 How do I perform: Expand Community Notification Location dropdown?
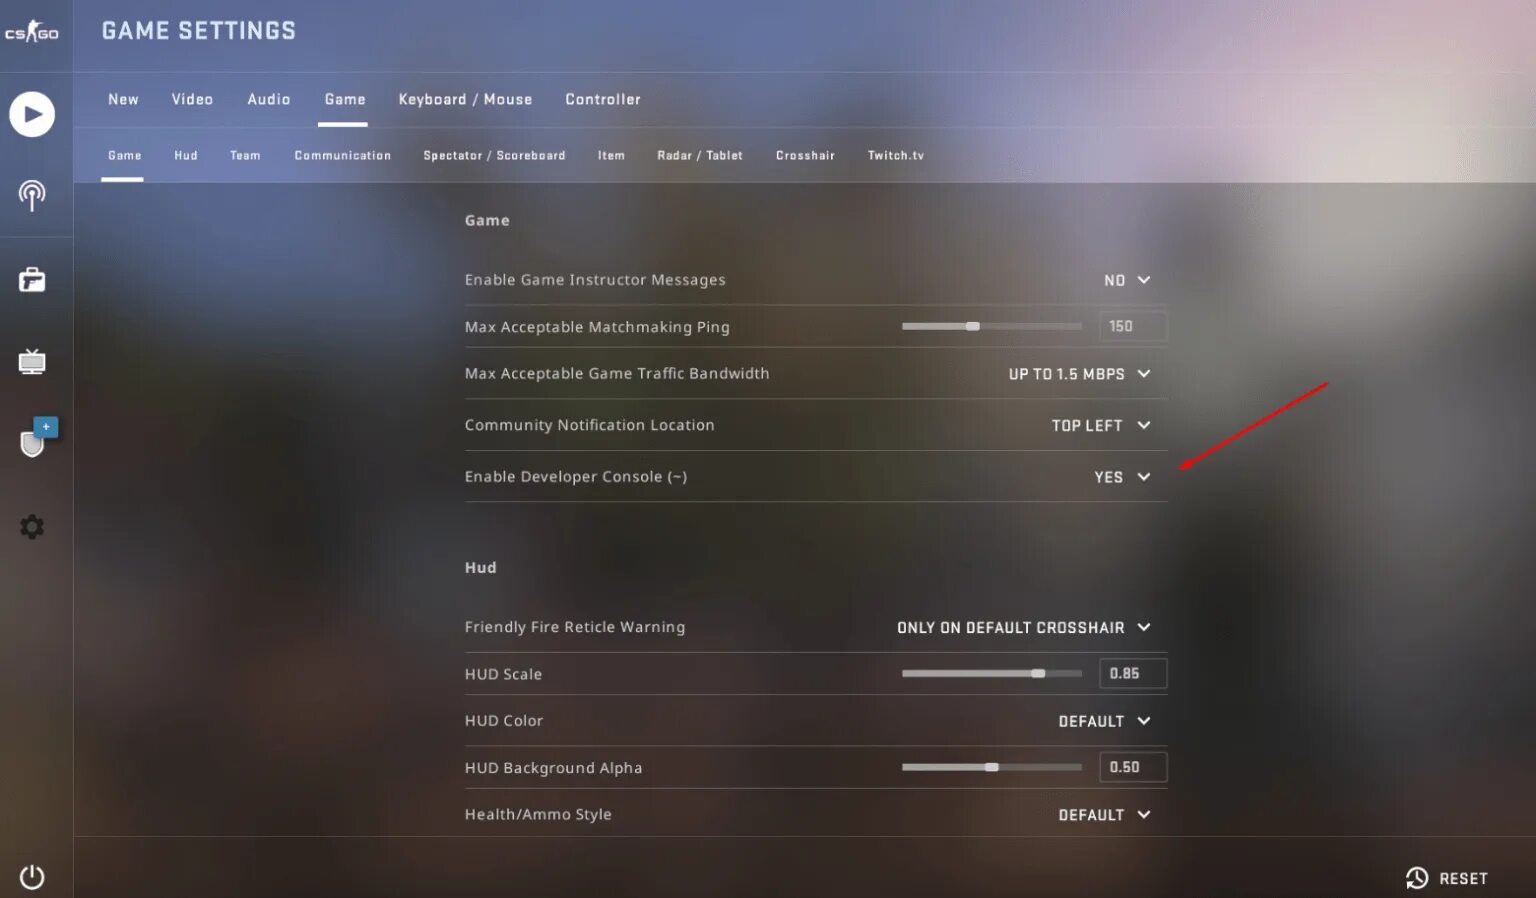pyautogui.click(x=1101, y=425)
